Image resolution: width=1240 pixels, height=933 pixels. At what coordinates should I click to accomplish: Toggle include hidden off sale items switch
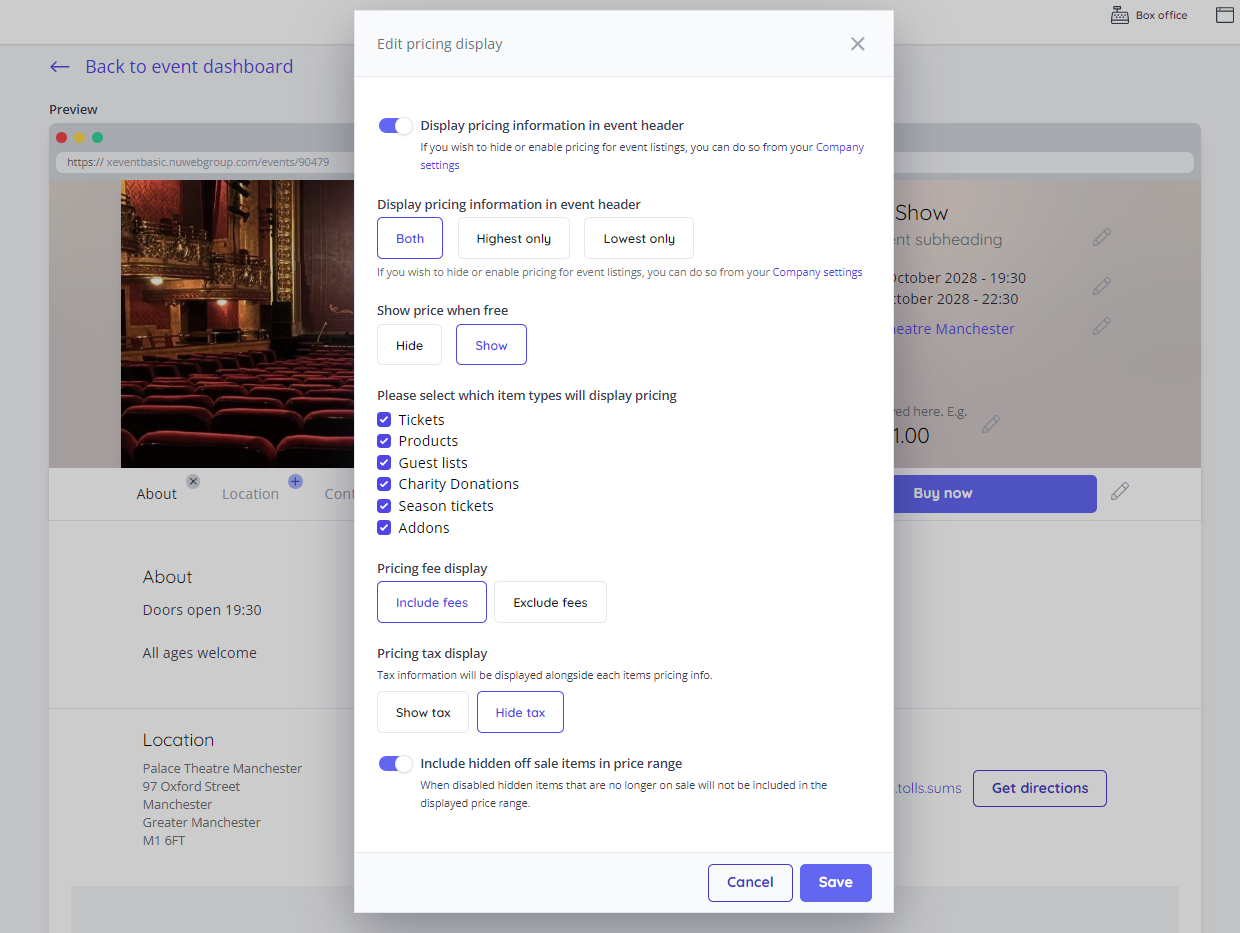click(395, 764)
